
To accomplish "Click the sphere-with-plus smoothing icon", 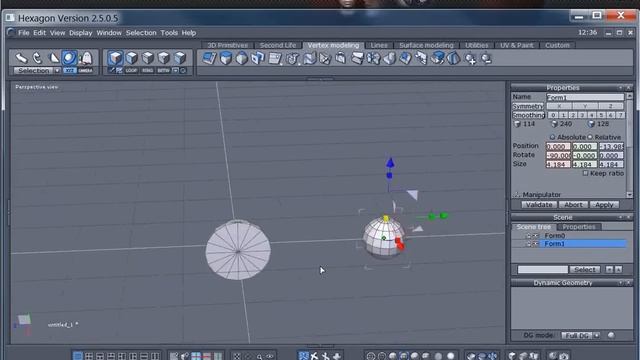I will (470, 59).
